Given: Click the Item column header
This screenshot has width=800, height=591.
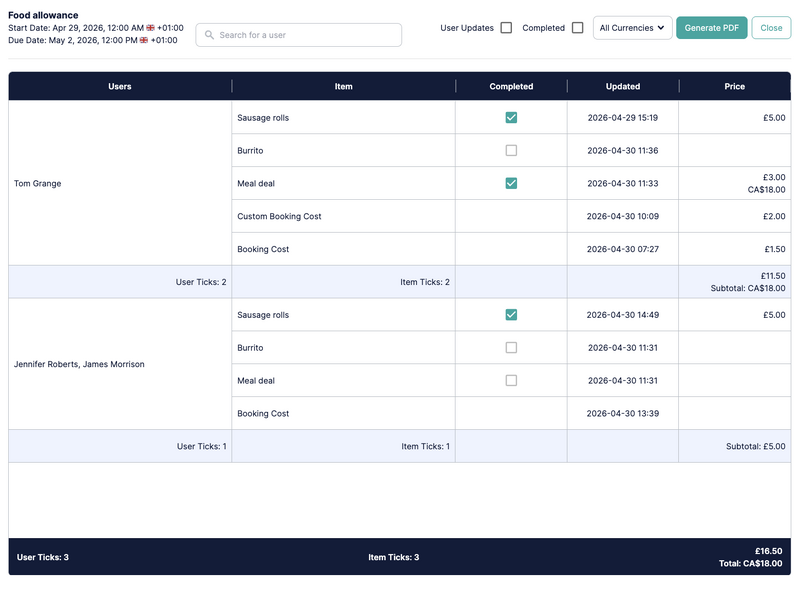Looking at the screenshot, I should coord(343,86).
